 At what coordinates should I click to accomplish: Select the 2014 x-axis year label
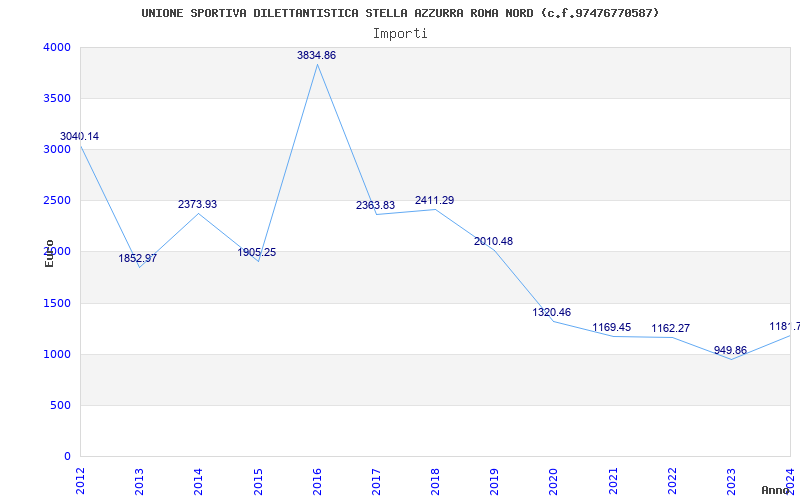tap(198, 481)
